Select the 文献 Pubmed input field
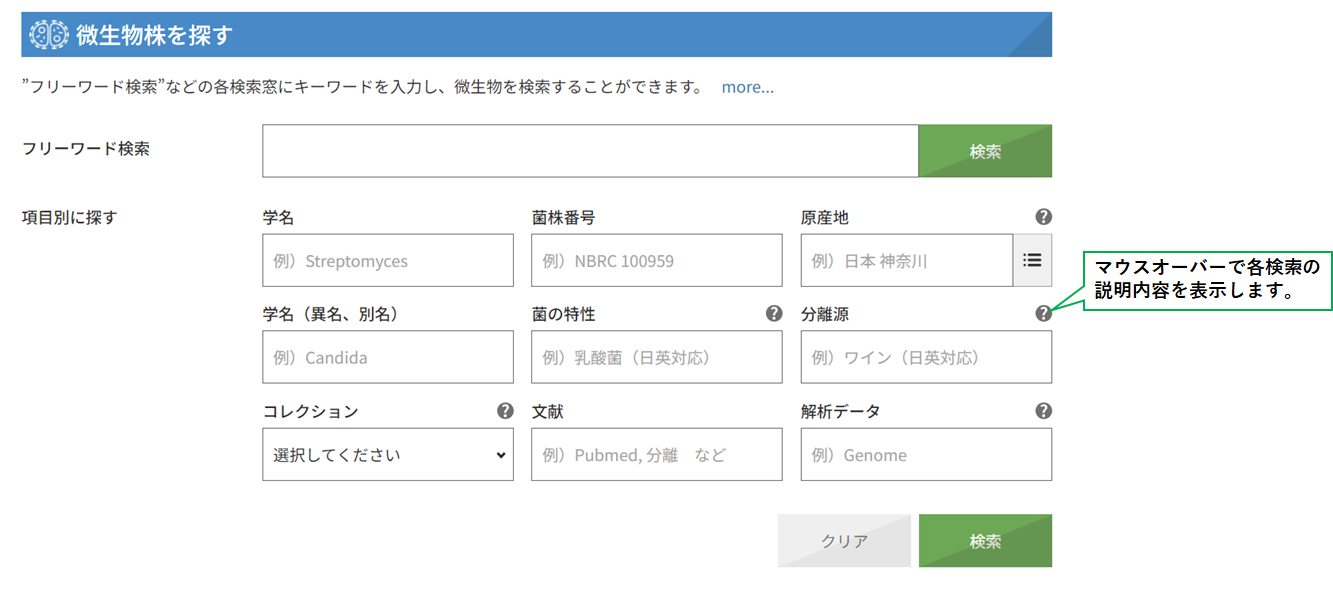1333x591 pixels. point(657,455)
